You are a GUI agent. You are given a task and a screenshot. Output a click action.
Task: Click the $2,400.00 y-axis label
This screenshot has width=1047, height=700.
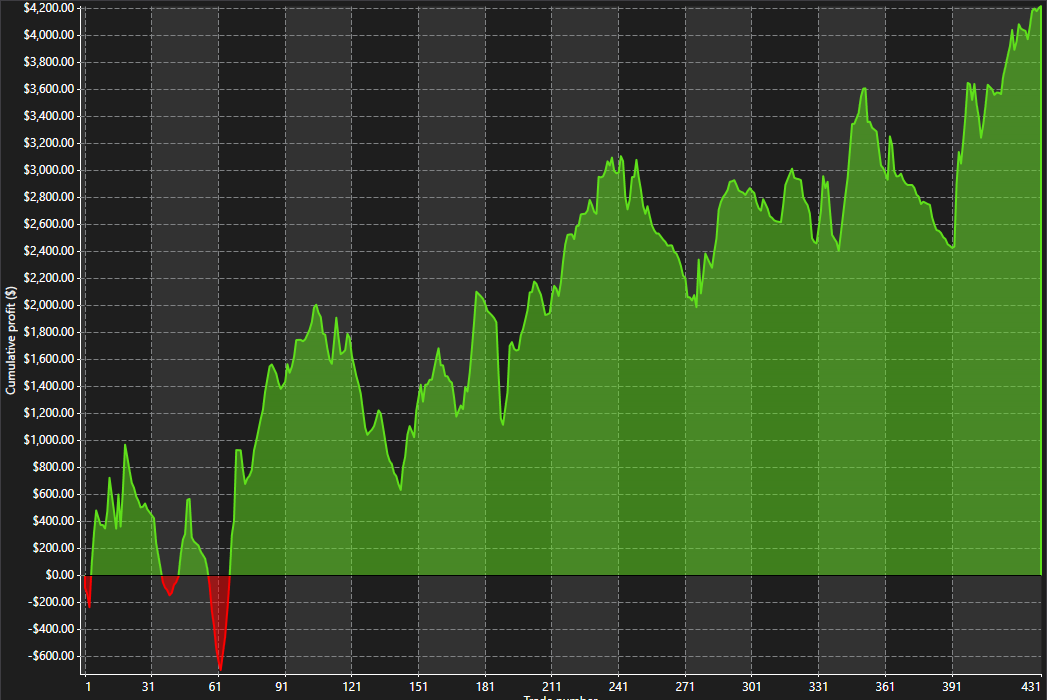(49, 251)
